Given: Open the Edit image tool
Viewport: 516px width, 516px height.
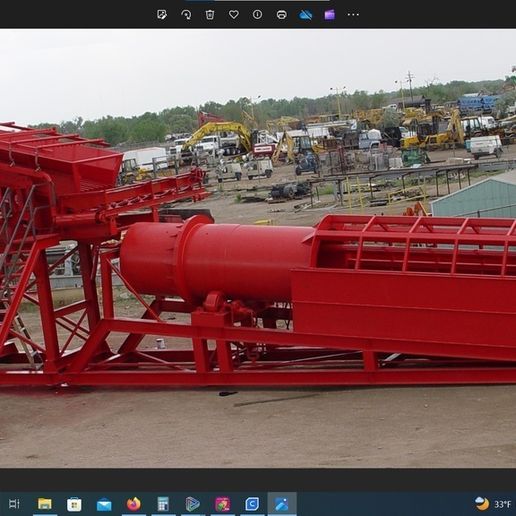Looking at the screenshot, I should pyautogui.click(x=162, y=15).
